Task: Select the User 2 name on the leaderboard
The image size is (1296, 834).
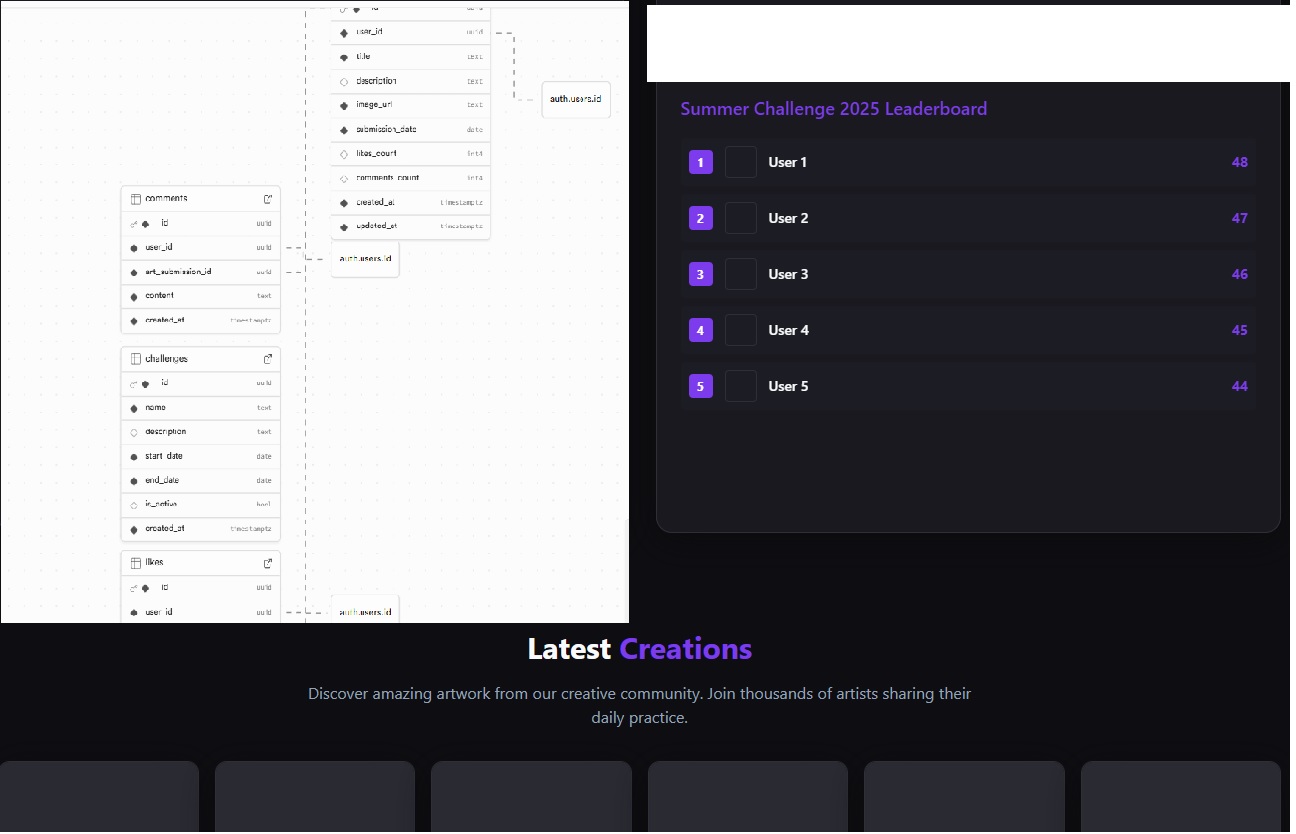Action: coord(788,218)
